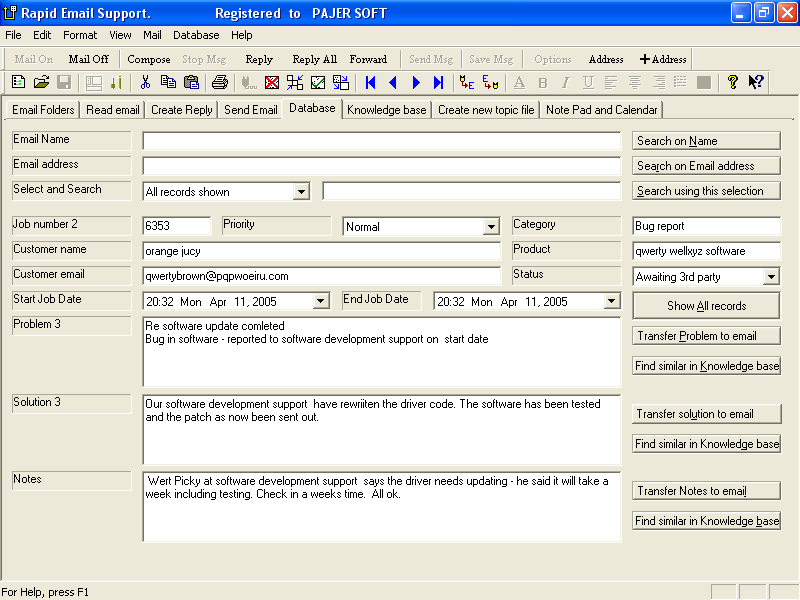Viewport: 800px width, 600px height.
Task: Switch to the Create Reply tab
Action: click(182, 110)
